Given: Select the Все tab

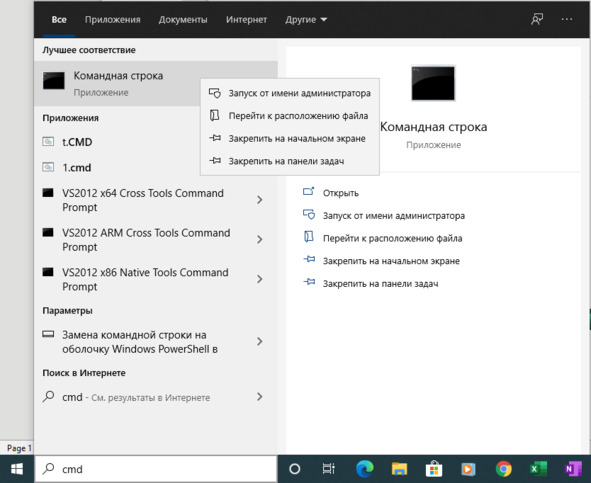Looking at the screenshot, I should coord(59,20).
